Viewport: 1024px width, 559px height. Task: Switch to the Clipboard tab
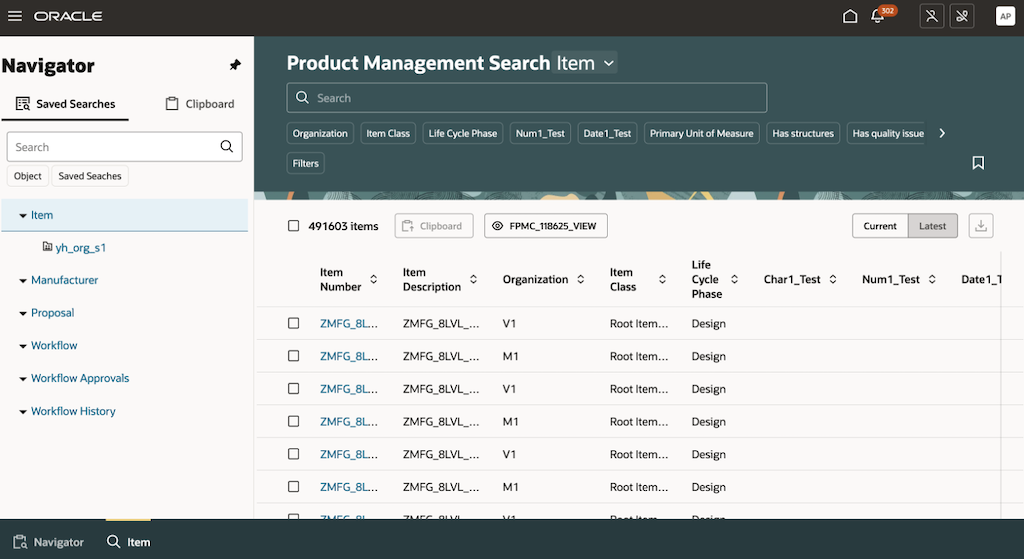pyautogui.click(x=200, y=104)
